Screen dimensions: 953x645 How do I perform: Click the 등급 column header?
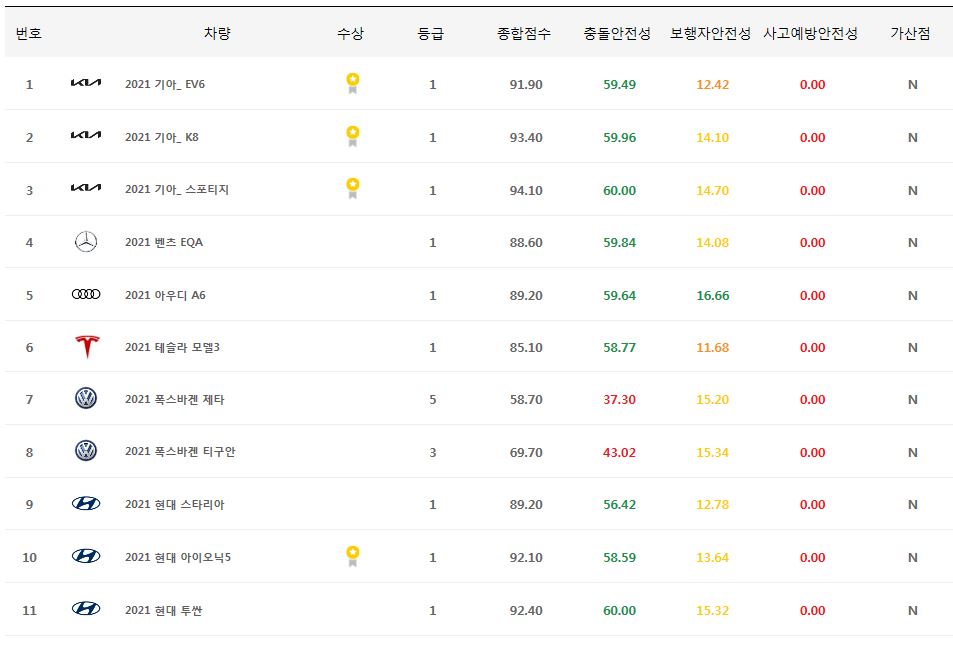[x=431, y=33]
